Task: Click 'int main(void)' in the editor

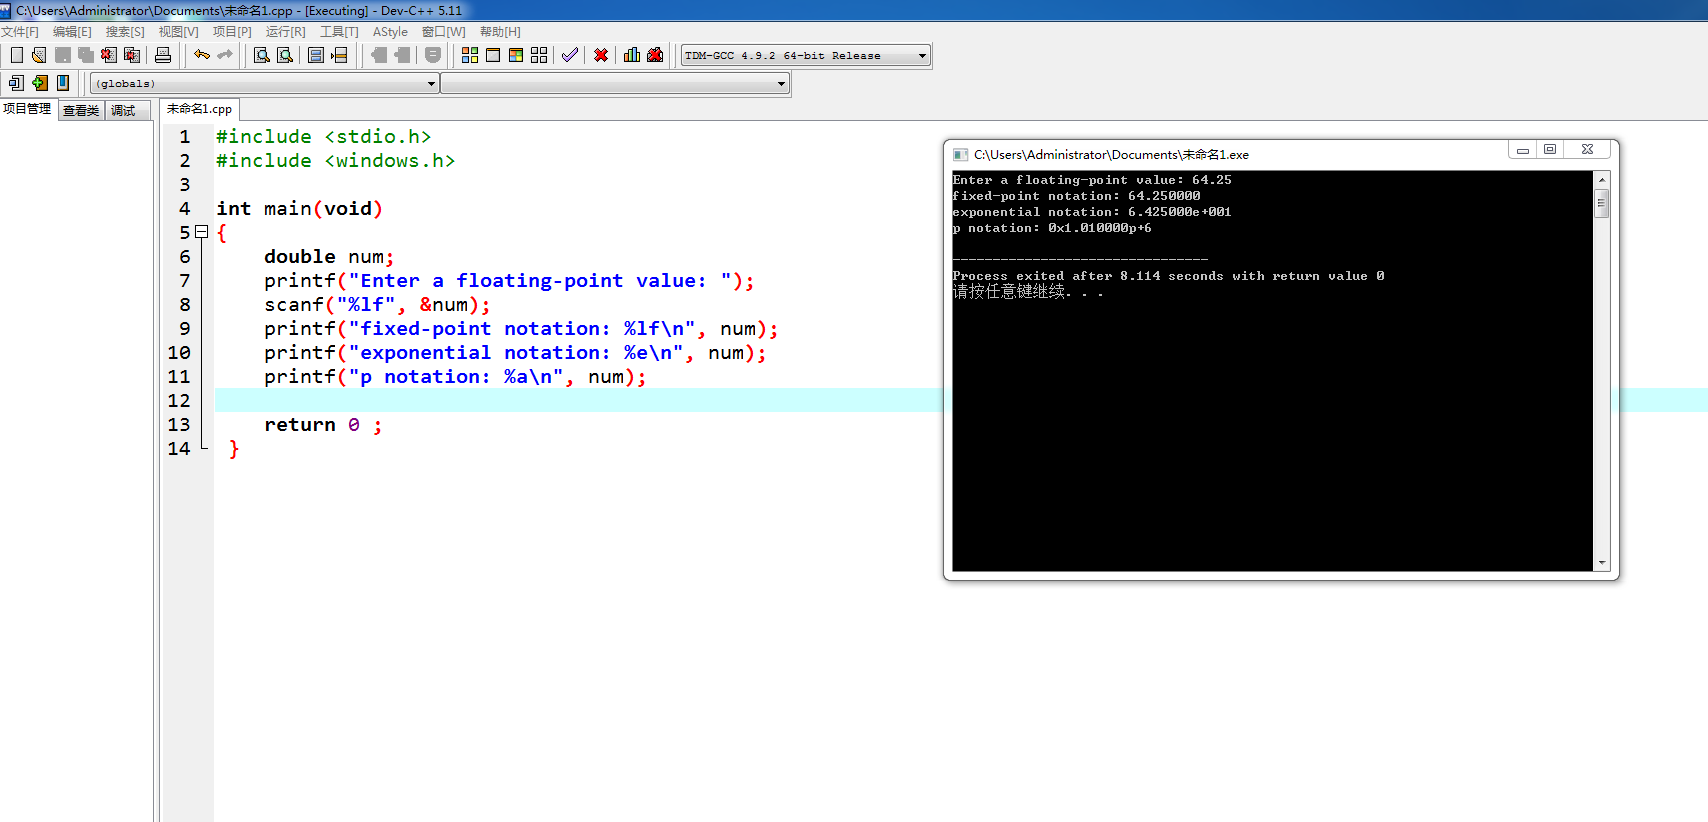Action: (299, 209)
